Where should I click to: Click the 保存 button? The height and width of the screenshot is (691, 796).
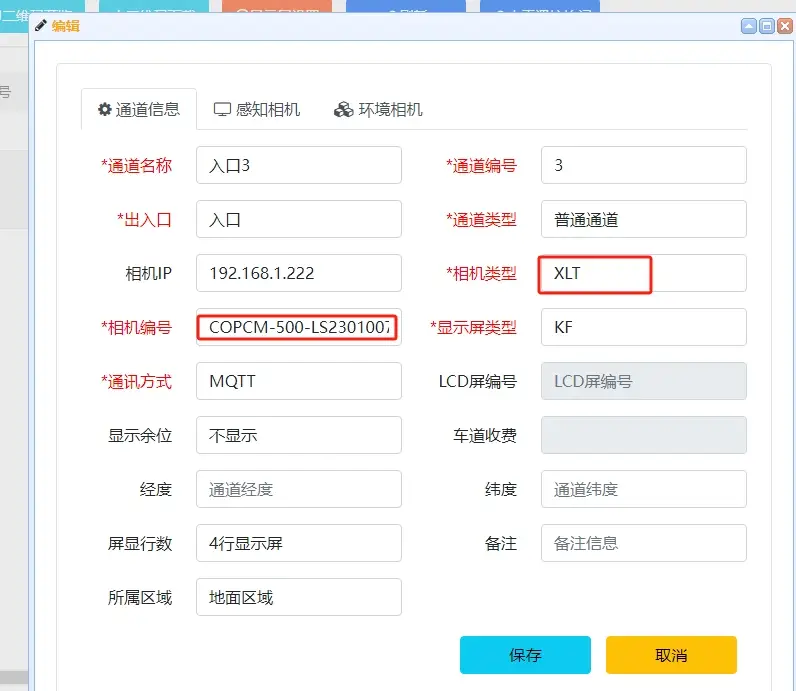[x=525, y=655]
